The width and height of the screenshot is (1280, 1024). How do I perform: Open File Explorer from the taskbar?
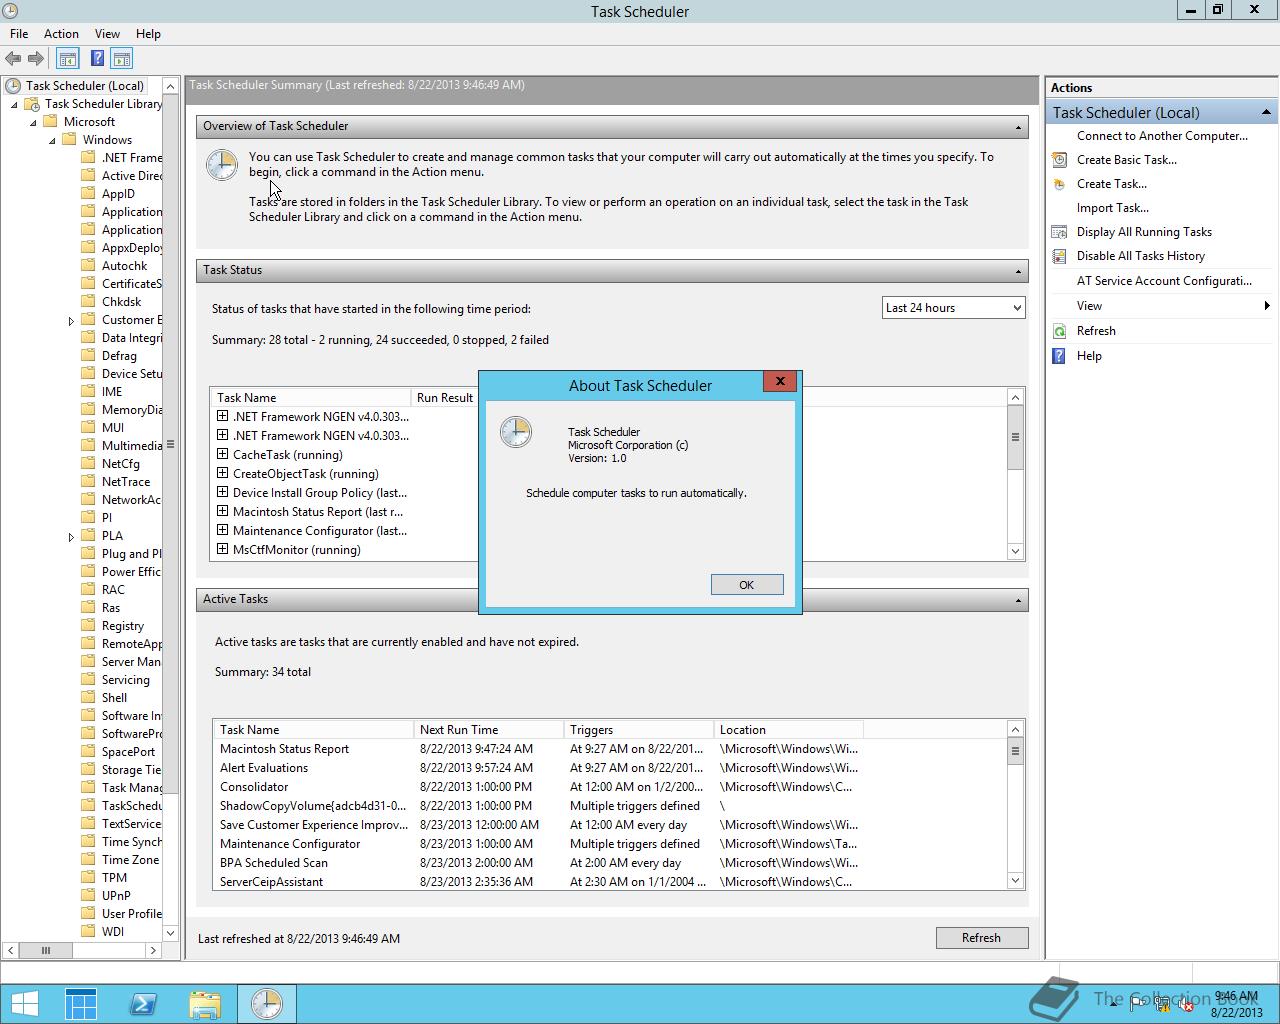pos(205,1004)
